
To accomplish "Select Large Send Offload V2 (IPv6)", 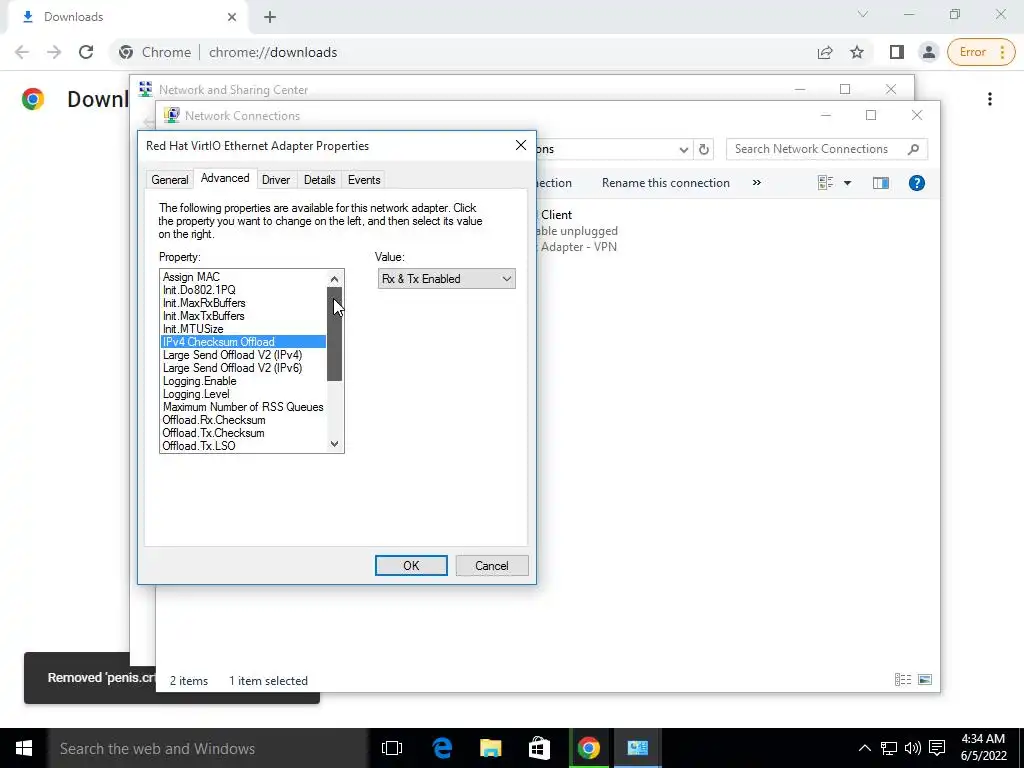I will click(243, 368).
